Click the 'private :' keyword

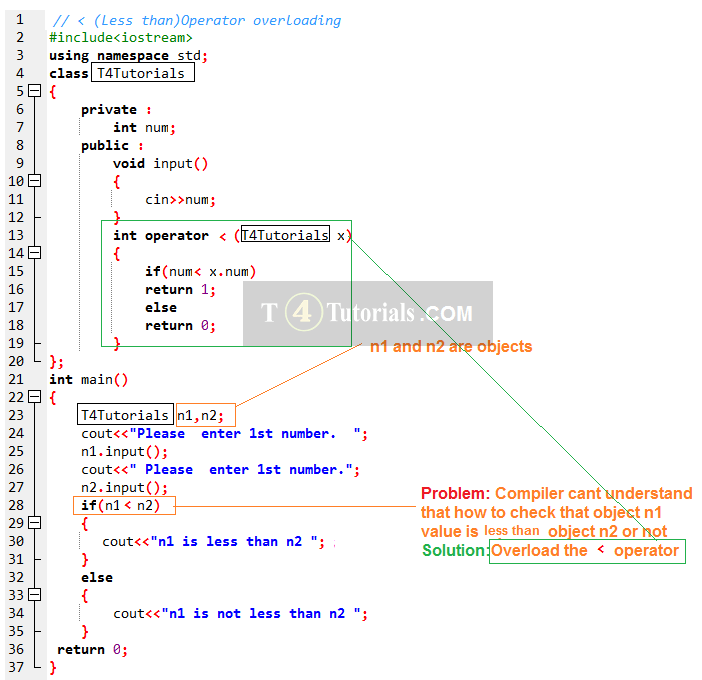116,110
